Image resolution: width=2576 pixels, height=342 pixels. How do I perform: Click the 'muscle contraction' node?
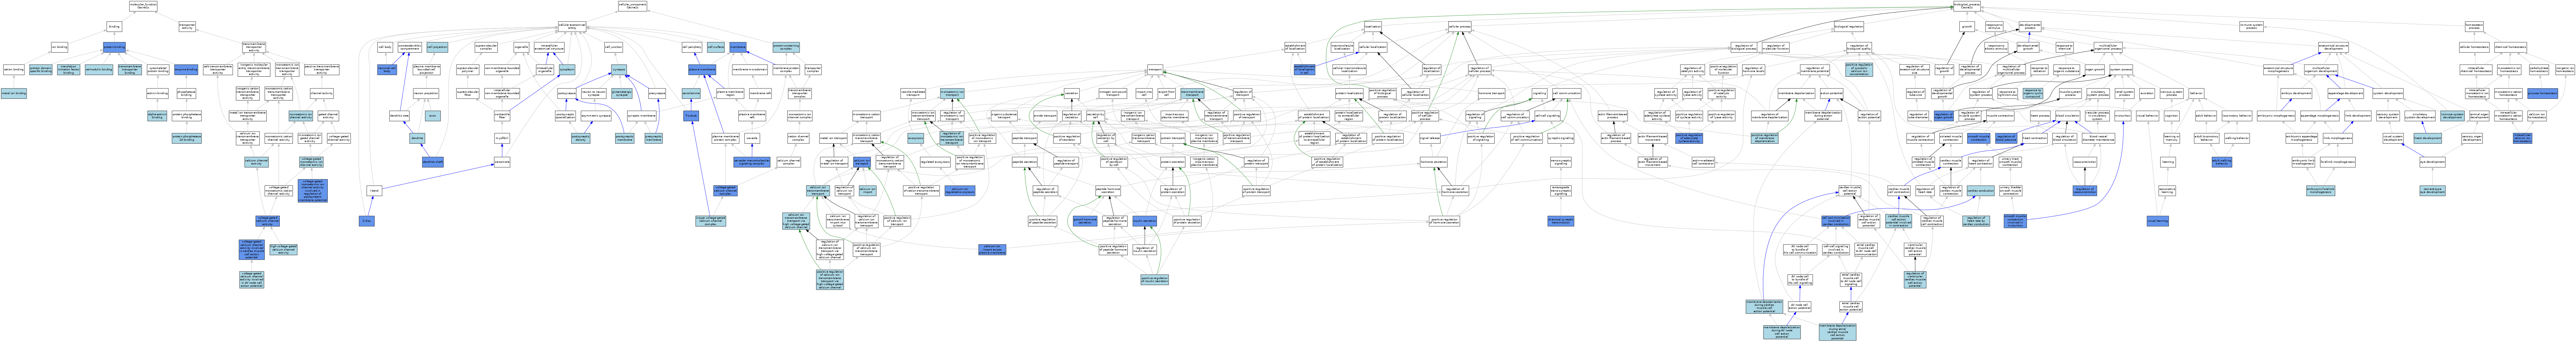[2000, 116]
